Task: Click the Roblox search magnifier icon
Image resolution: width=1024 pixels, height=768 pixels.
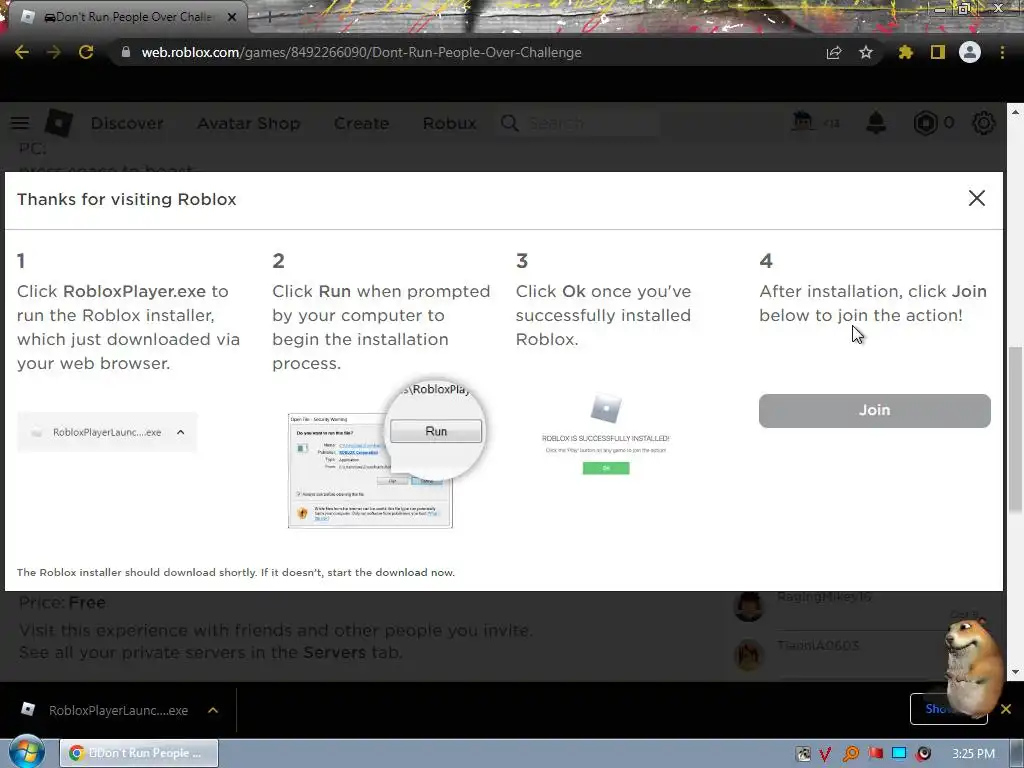Action: 509,123
